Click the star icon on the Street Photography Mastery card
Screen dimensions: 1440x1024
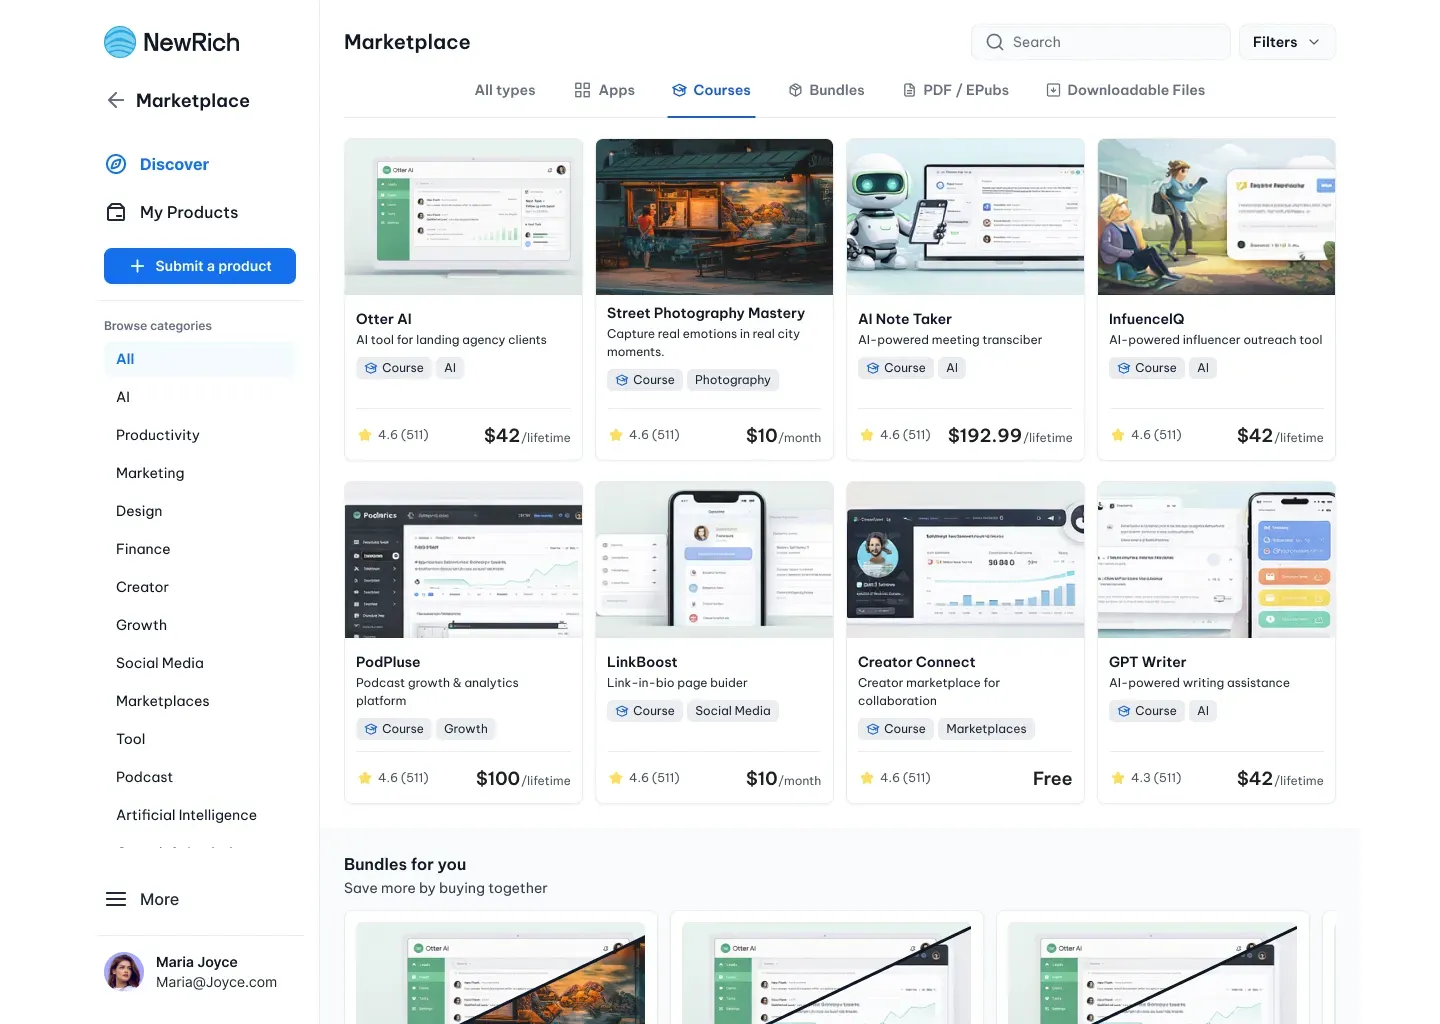[616, 435]
